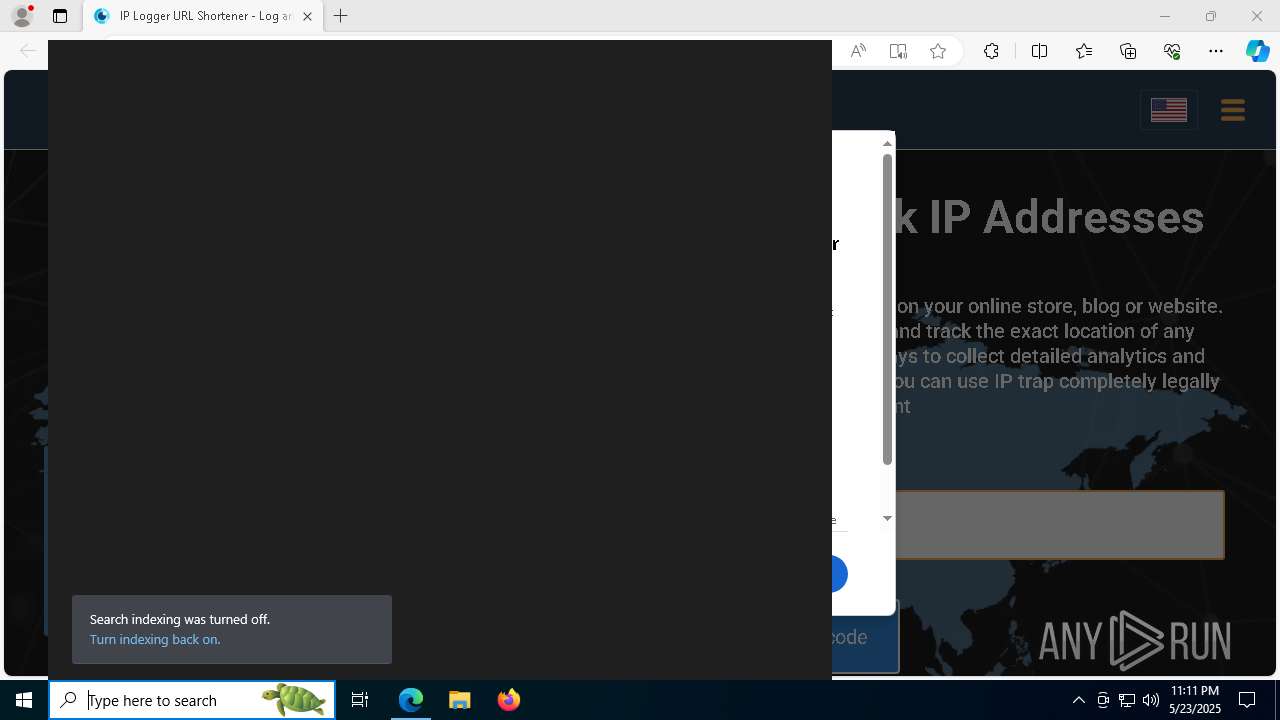Close the IP Logger URL Shortener tab
The height and width of the screenshot is (720, 1280).
click(307, 16)
